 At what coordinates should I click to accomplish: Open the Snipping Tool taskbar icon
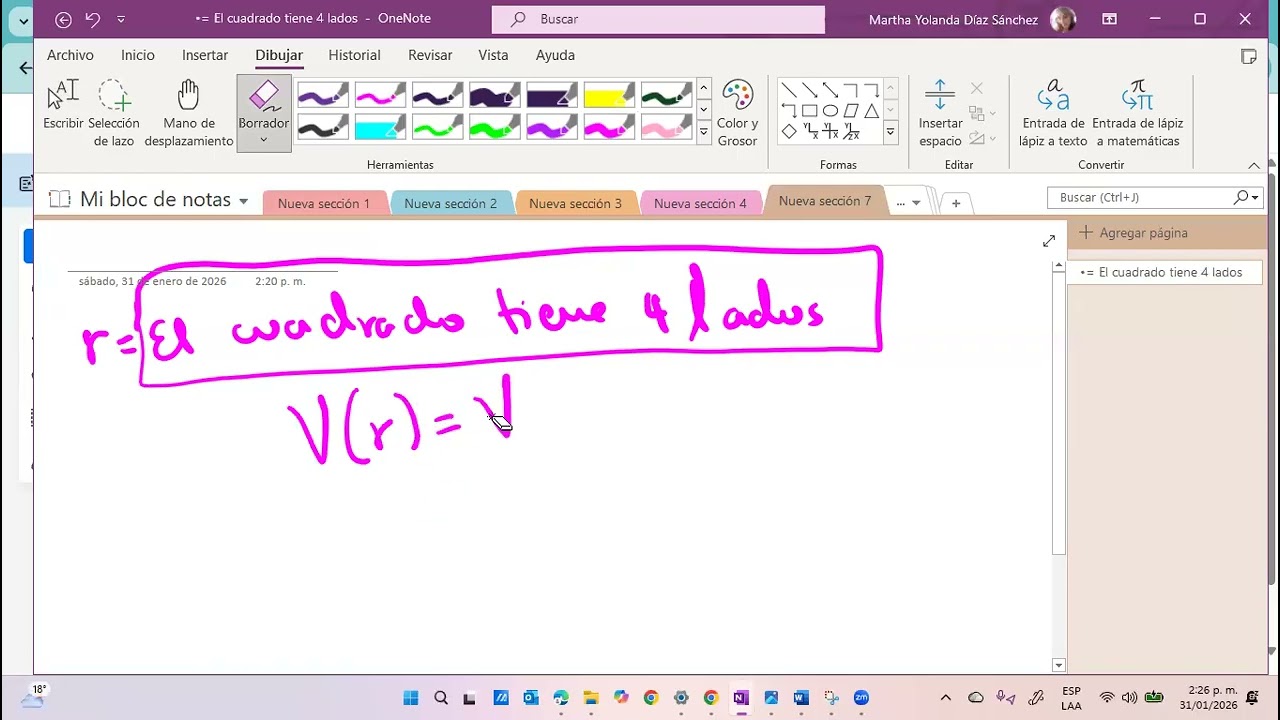pos(831,698)
